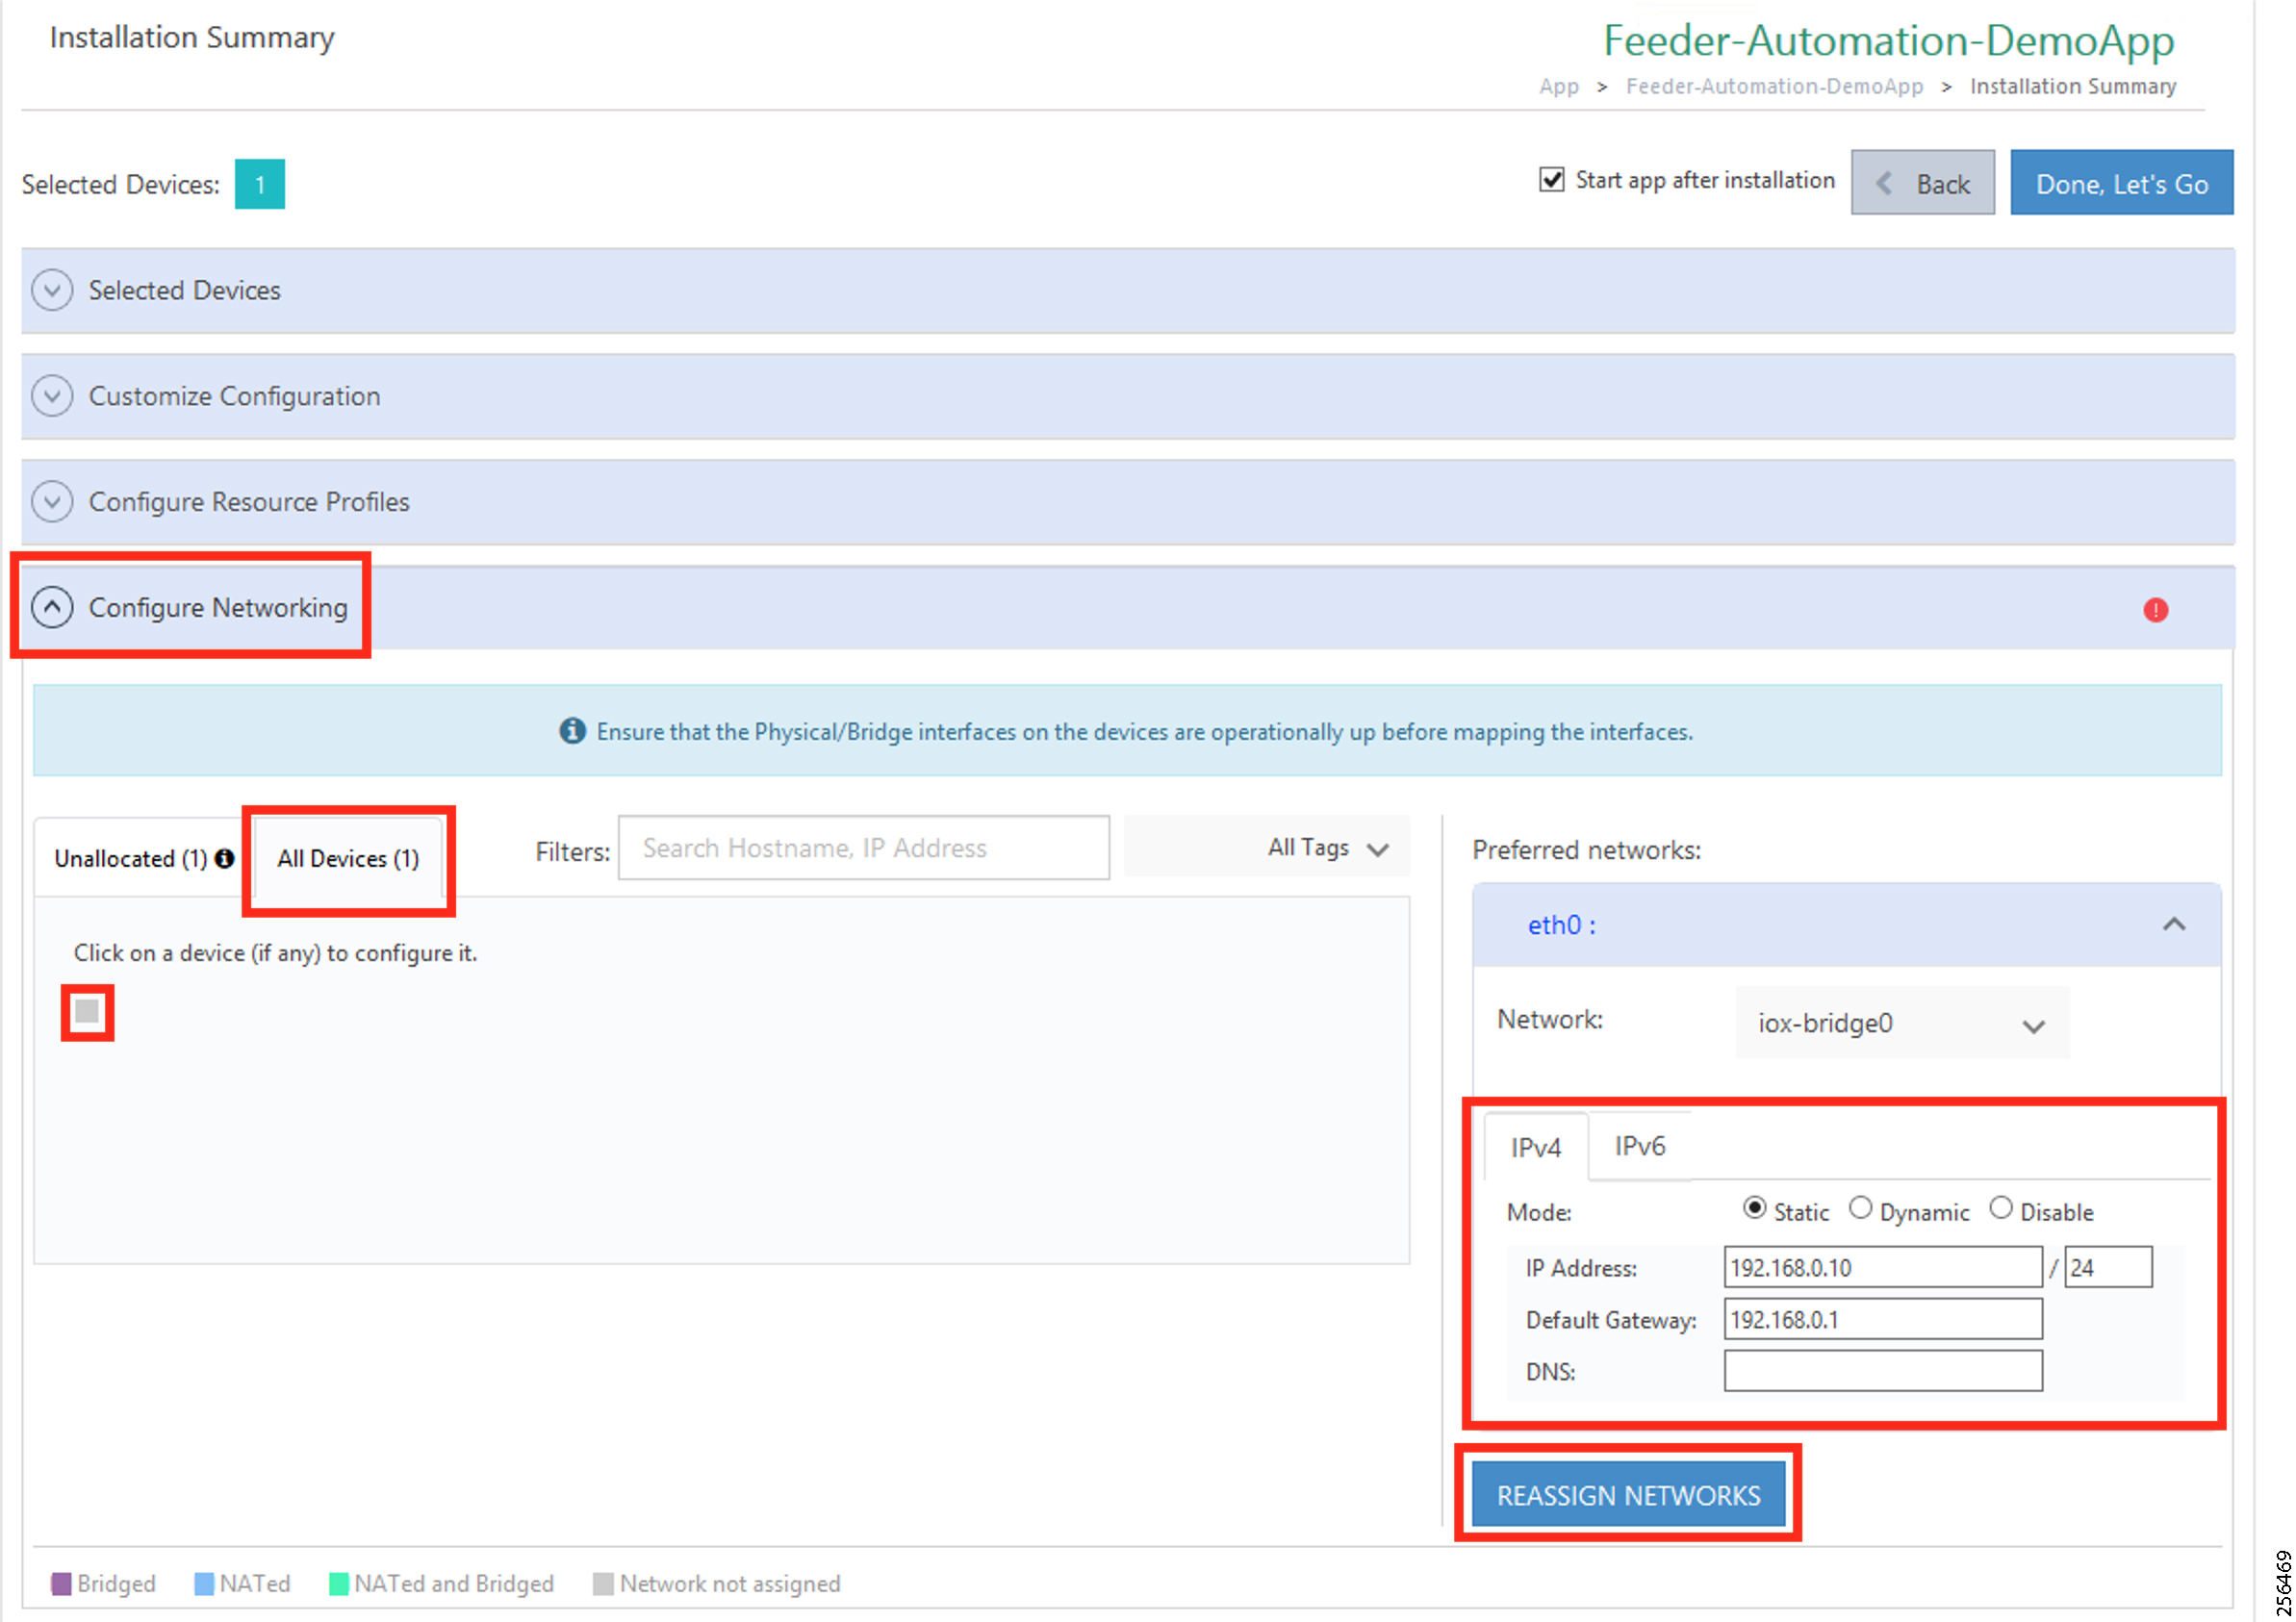Click the Selected Devices count badge
This screenshot has height=1622, width=2296.
coord(260,184)
